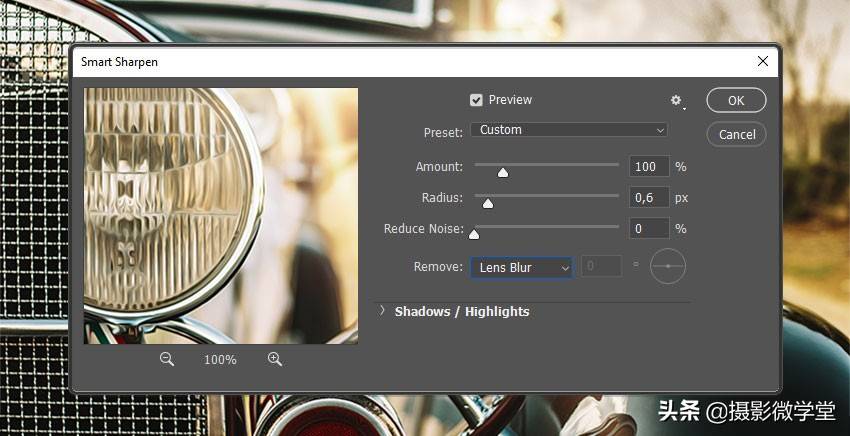This screenshot has width=850, height=436.
Task: Click the Amount slider handle
Action: click(503, 172)
